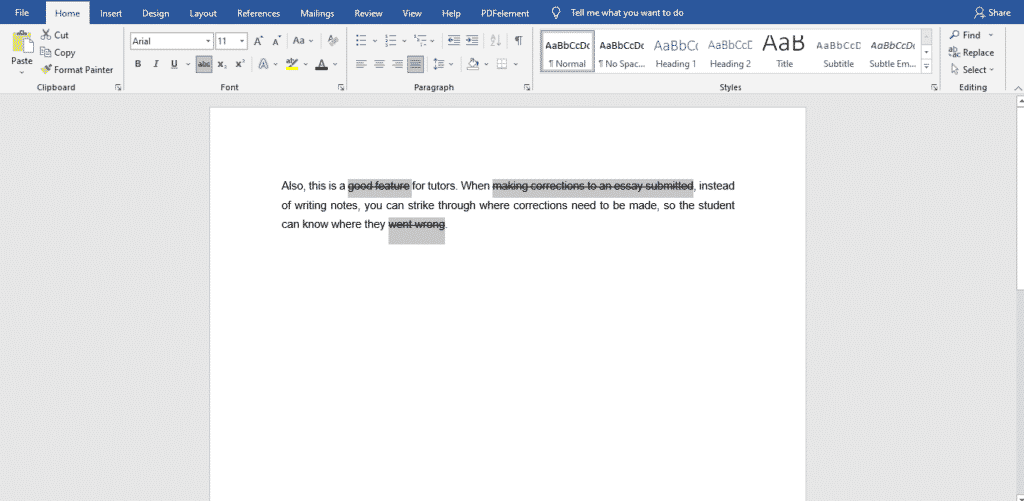Apply the Normal style
This screenshot has height=501, width=1024.
click(568, 51)
